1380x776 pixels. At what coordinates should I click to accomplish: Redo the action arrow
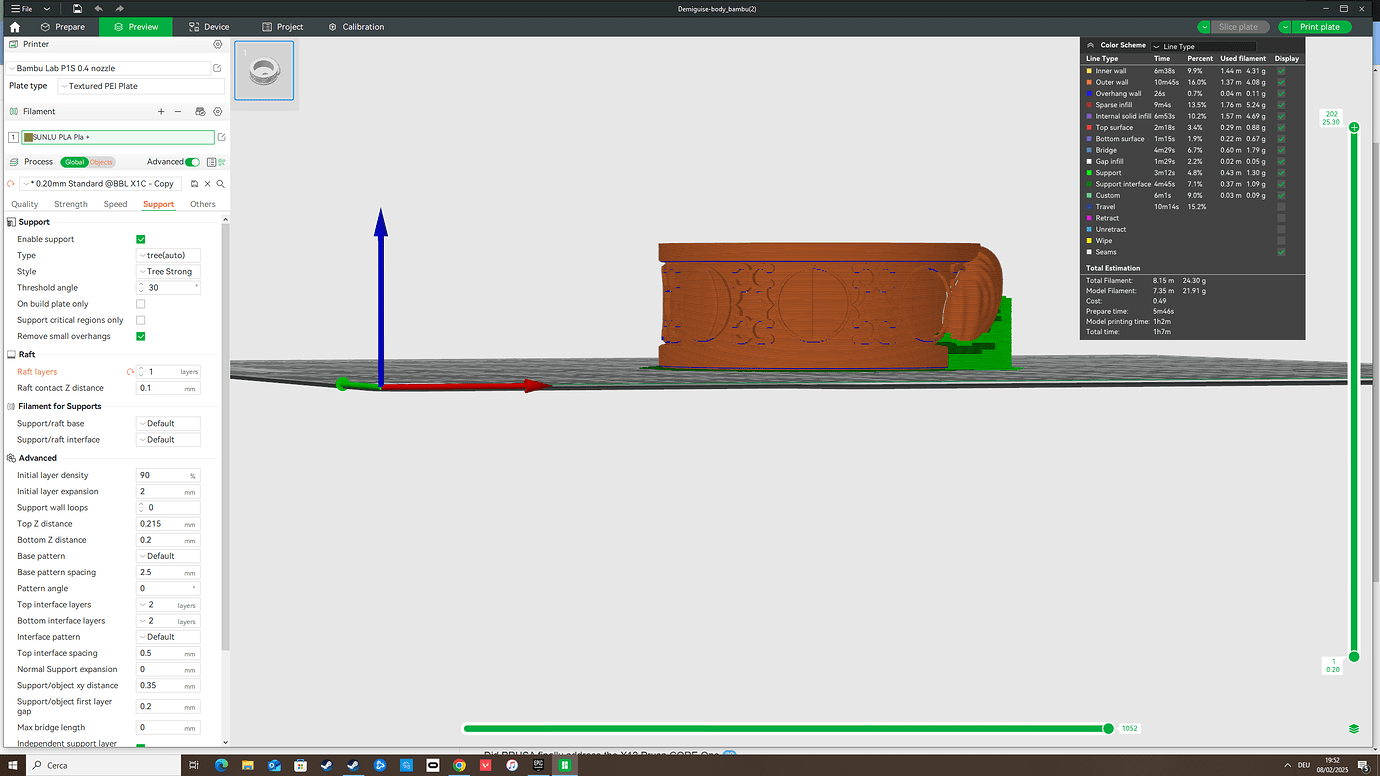[x=120, y=9]
